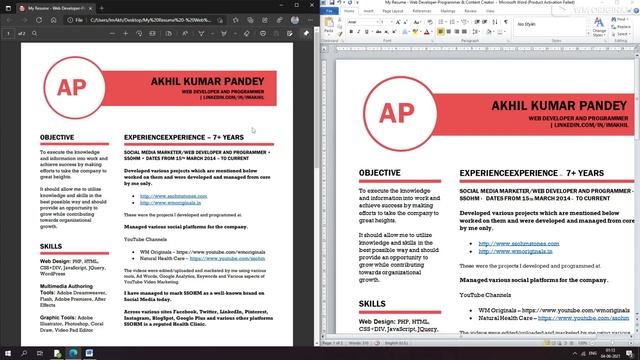Click the Home icon in Edge toolbar
The height and width of the screenshot is (360, 640).
[53, 20]
